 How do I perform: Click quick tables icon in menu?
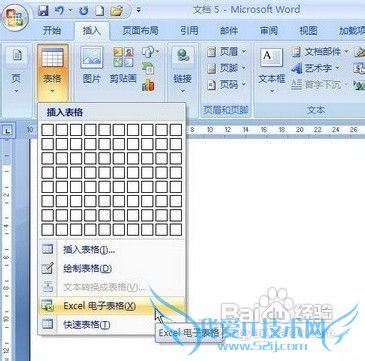48,324
